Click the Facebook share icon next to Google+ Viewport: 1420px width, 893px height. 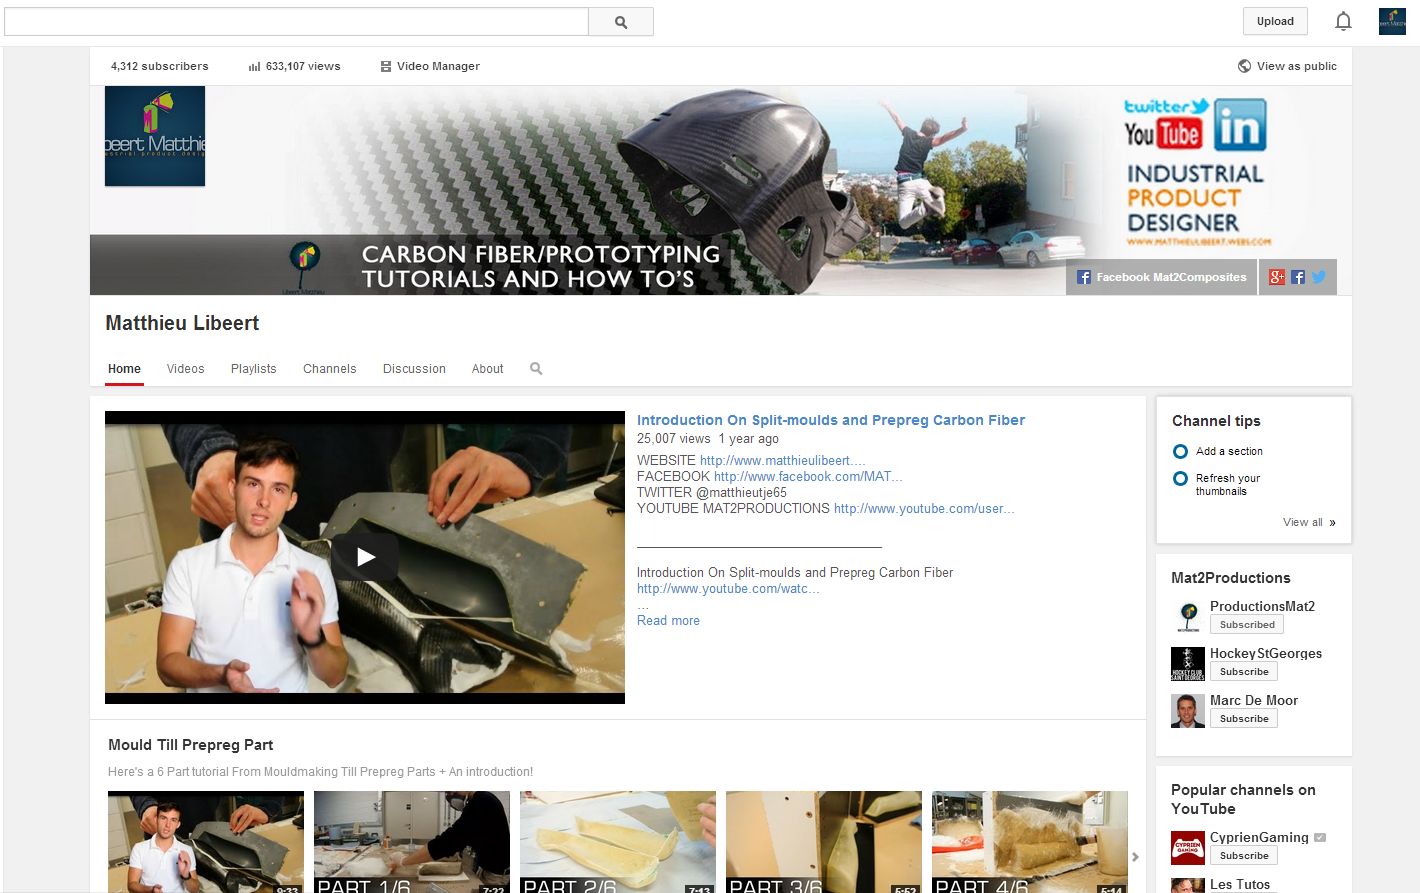click(x=1297, y=276)
